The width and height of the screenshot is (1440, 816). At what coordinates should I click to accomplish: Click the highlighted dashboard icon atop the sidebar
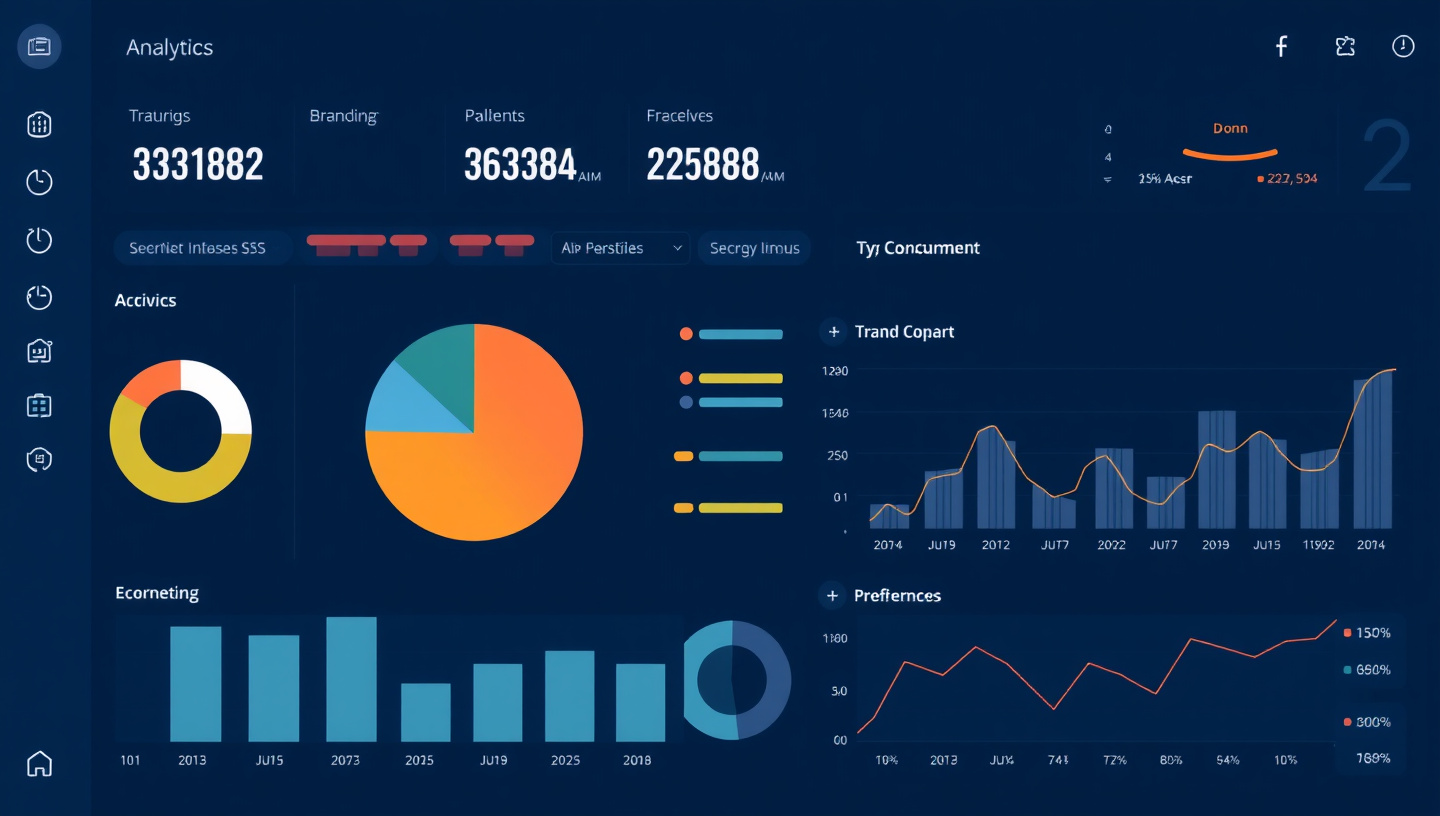pos(39,47)
